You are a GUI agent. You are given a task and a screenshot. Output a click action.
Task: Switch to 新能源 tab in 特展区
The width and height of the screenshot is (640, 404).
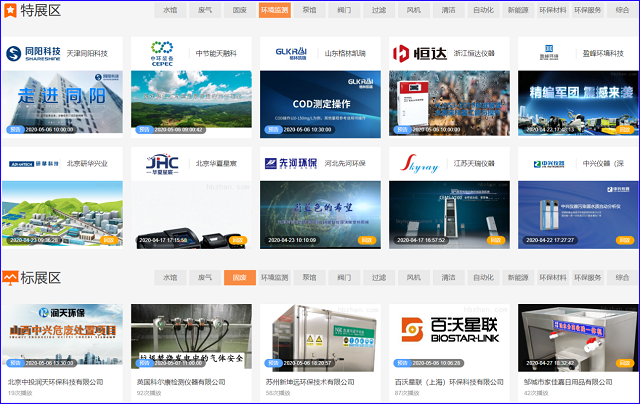[517, 10]
